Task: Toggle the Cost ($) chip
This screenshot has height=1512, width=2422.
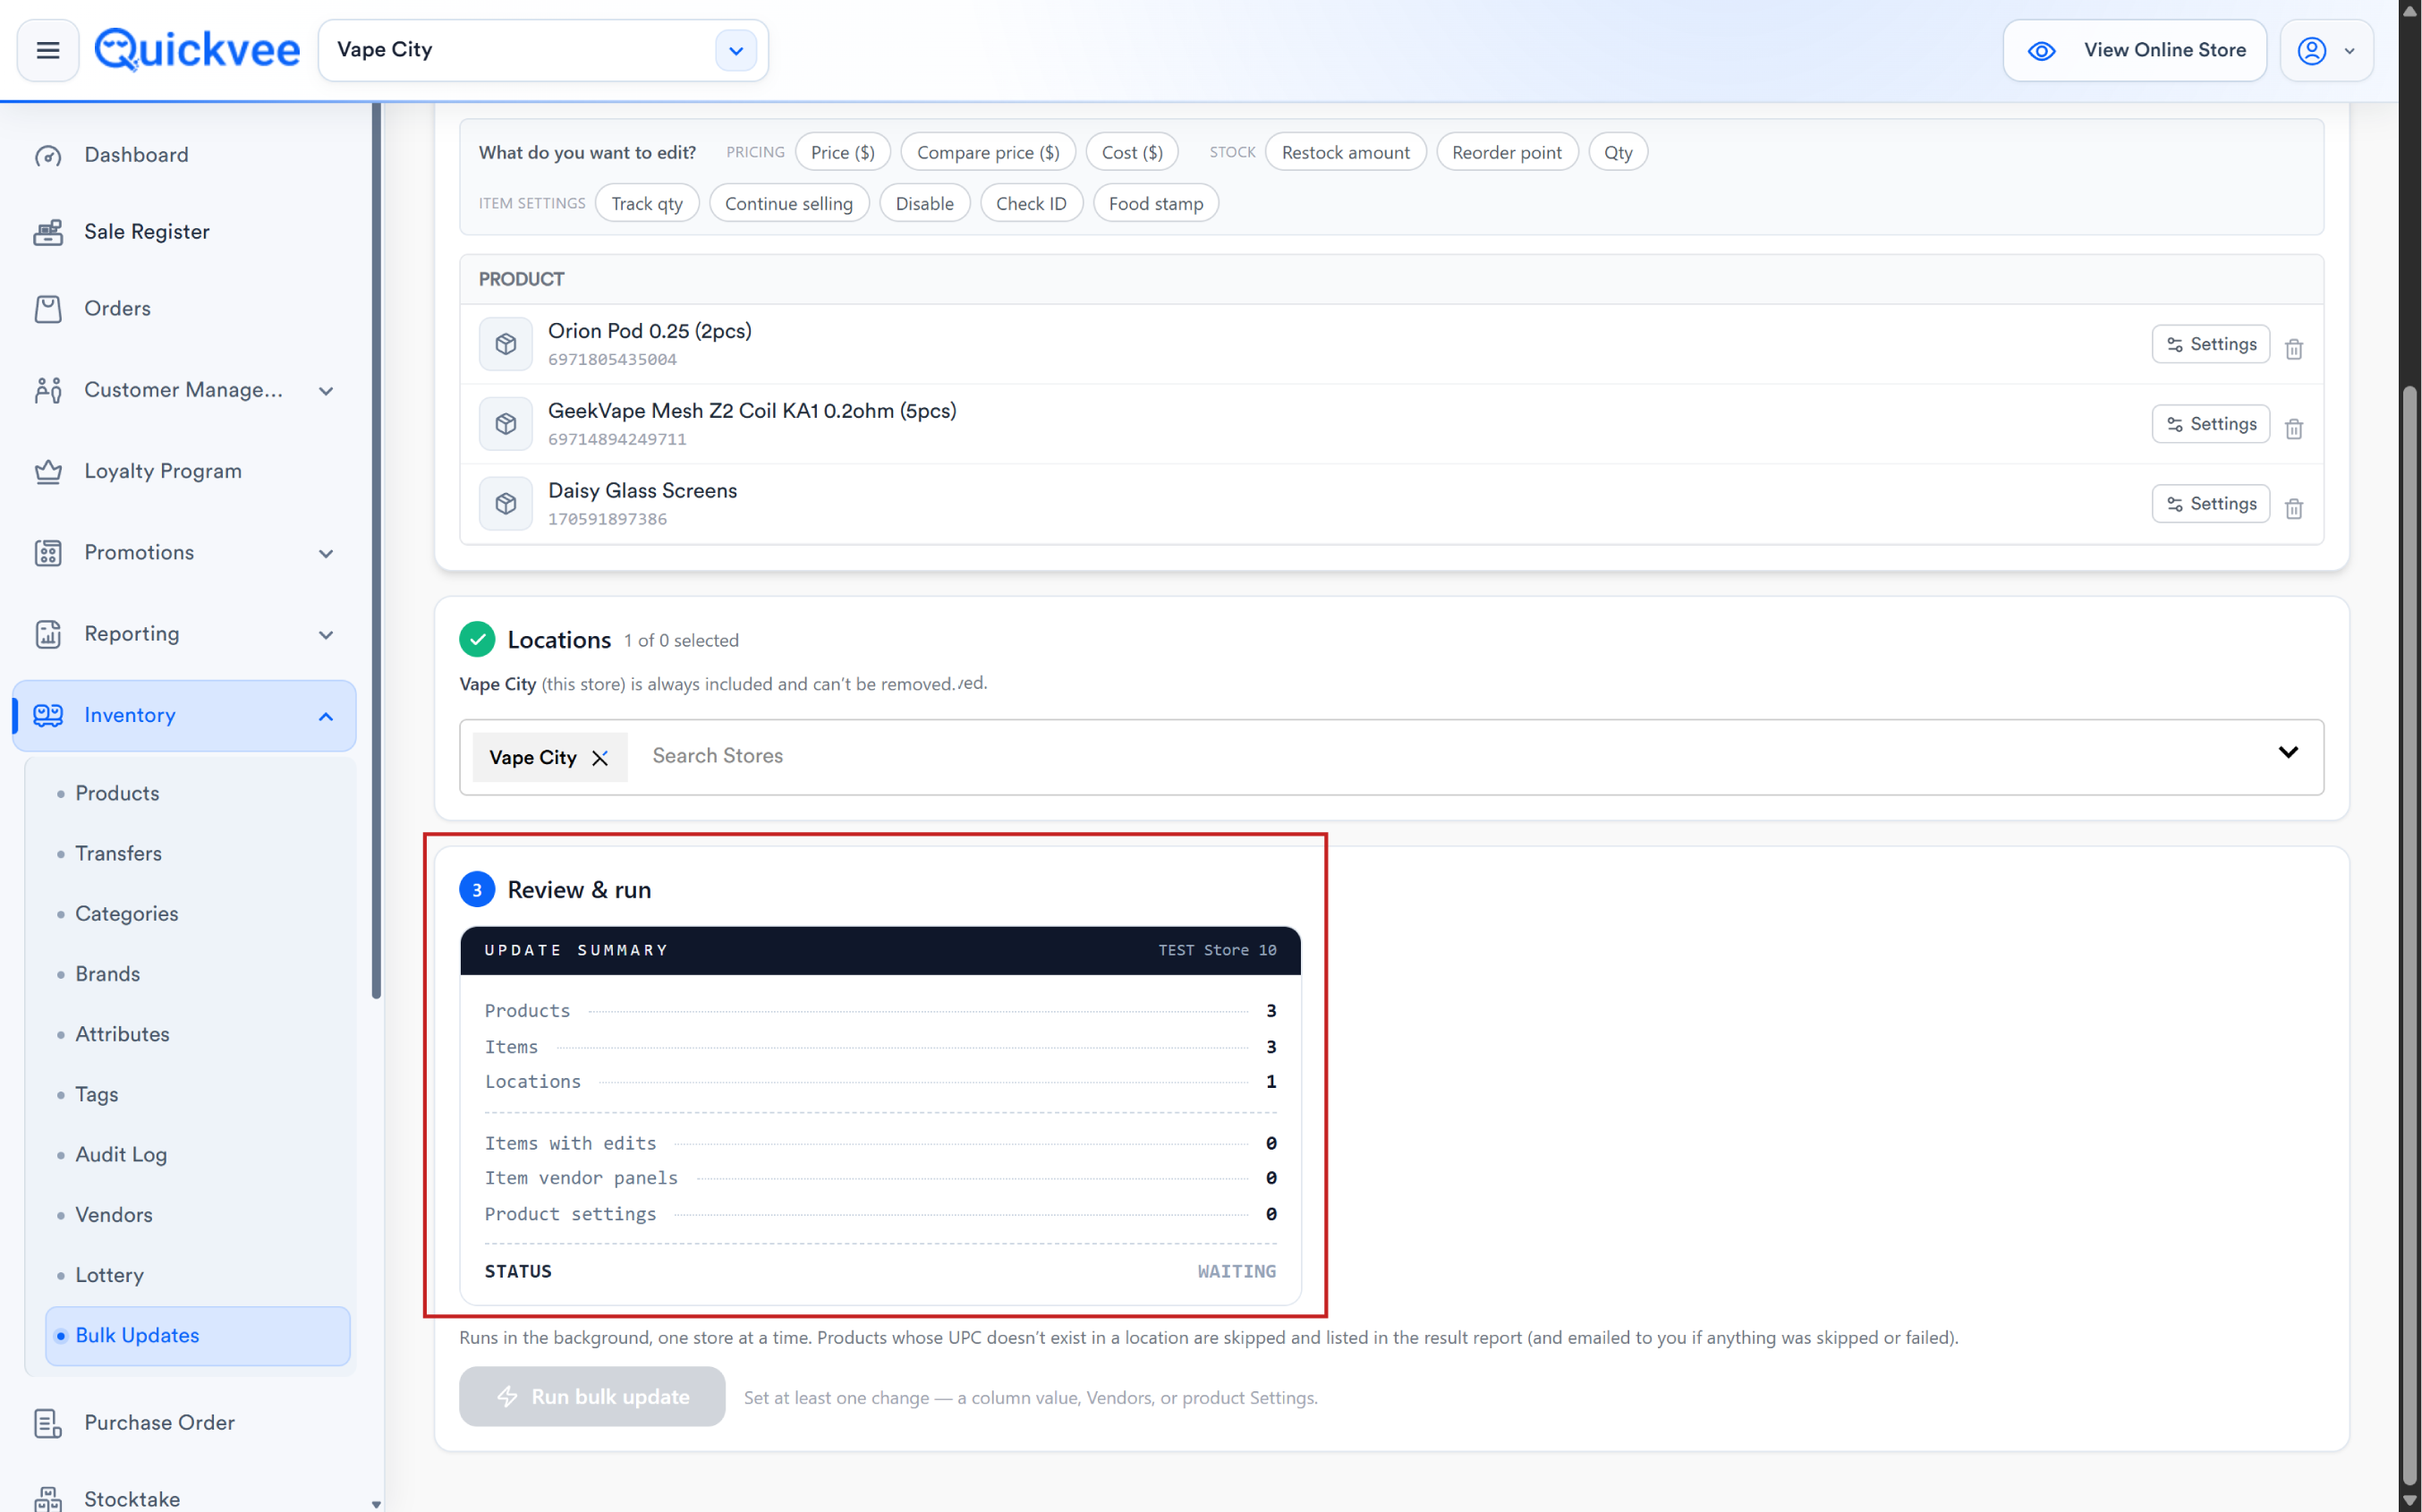Action: pos(1132,152)
